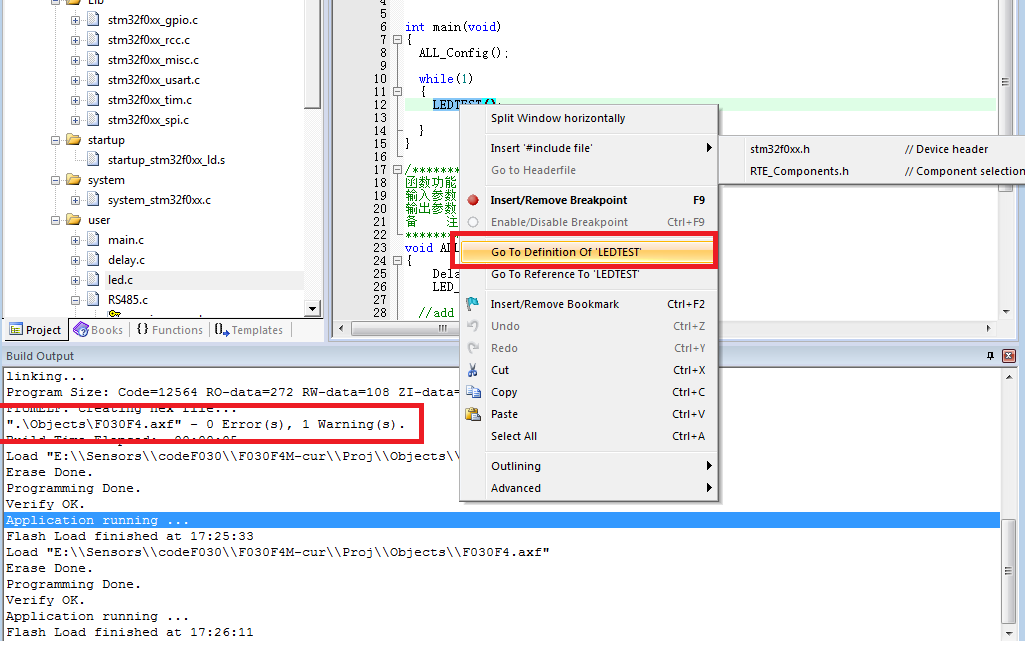1025x647 pixels.
Task: Select RS485.c in project tree
Action: 127,299
